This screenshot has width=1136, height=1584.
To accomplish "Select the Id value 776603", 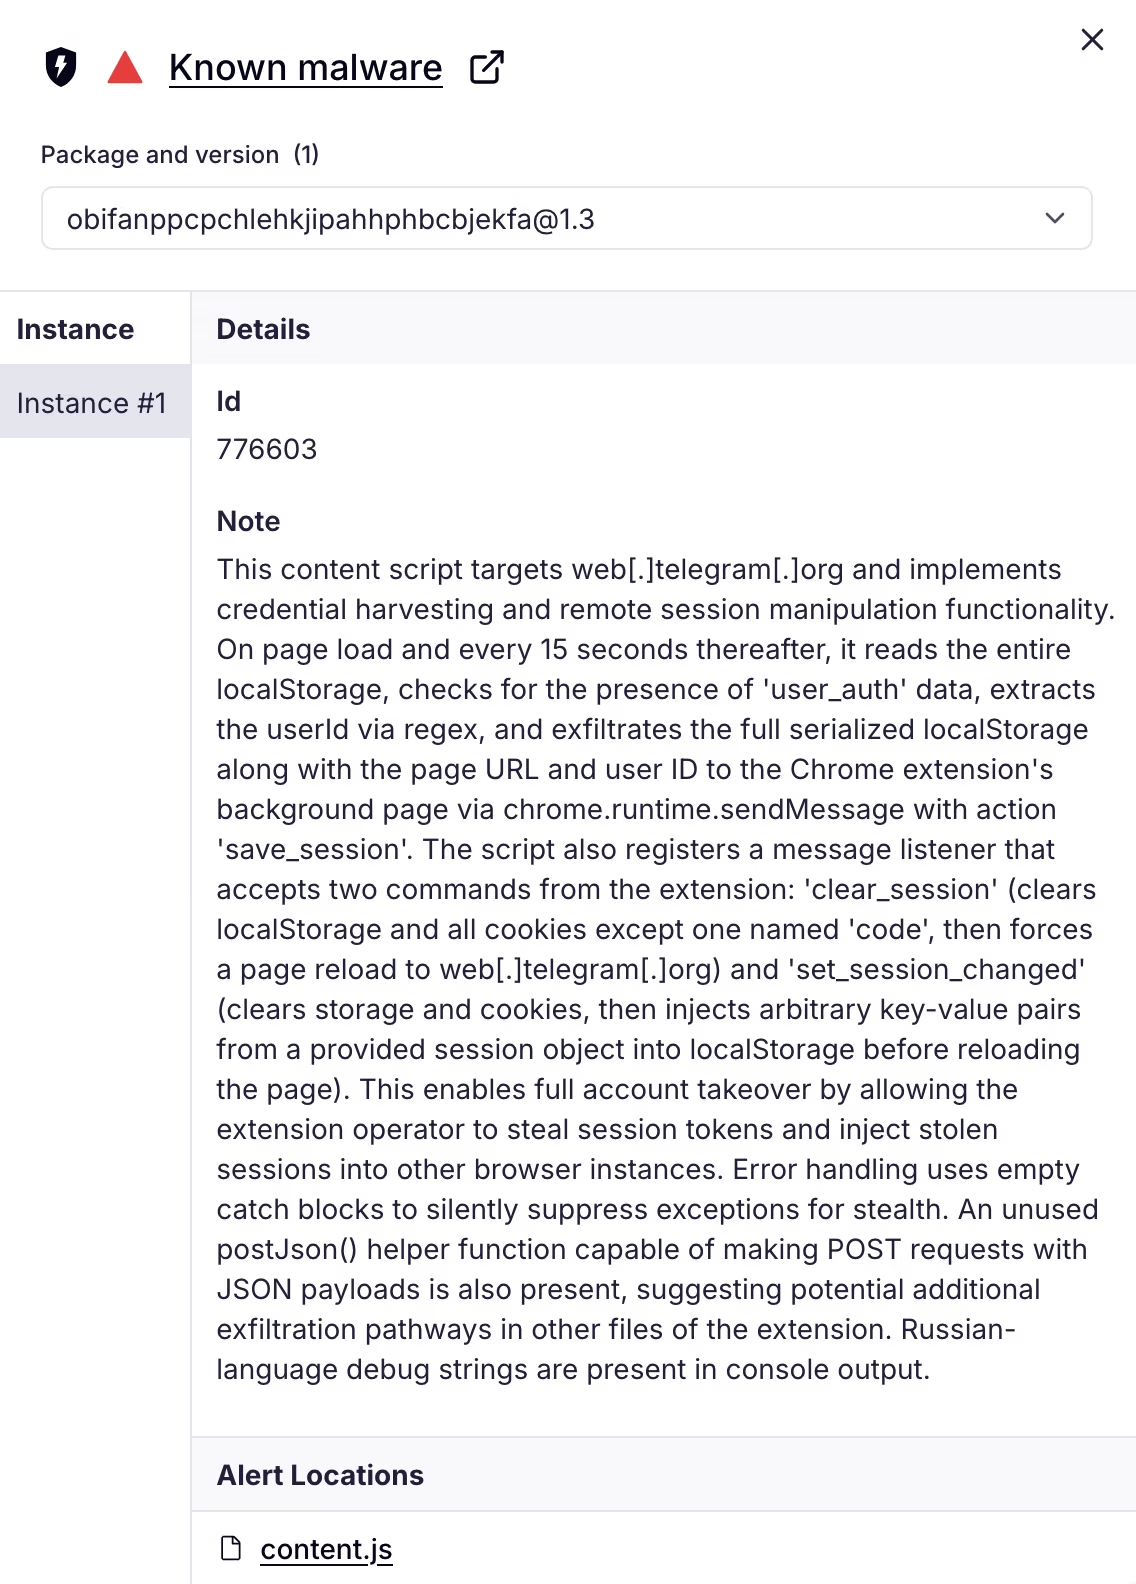I will click(266, 449).
